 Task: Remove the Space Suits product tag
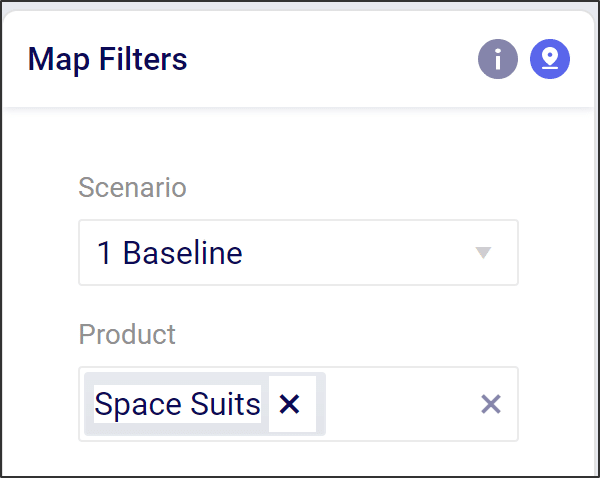(289, 404)
